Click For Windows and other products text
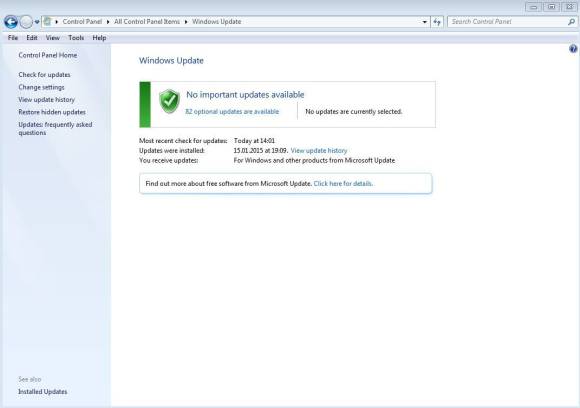The width and height of the screenshot is (580, 408). [314, 161]
